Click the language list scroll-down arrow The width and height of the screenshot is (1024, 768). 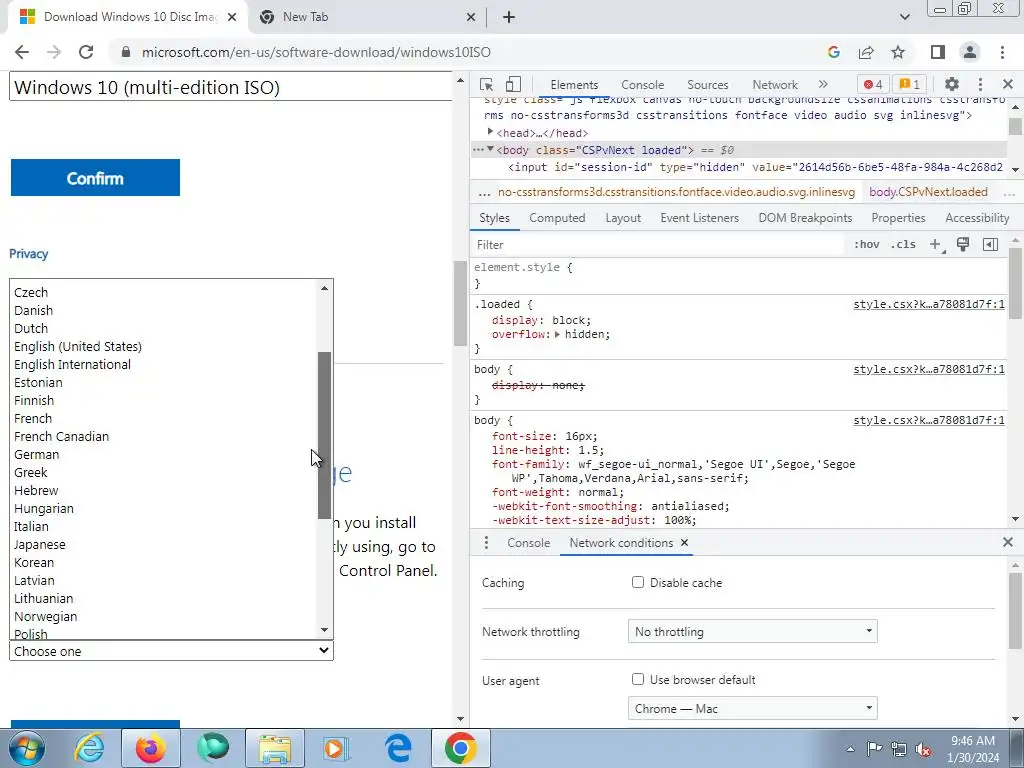coord(325,630)
